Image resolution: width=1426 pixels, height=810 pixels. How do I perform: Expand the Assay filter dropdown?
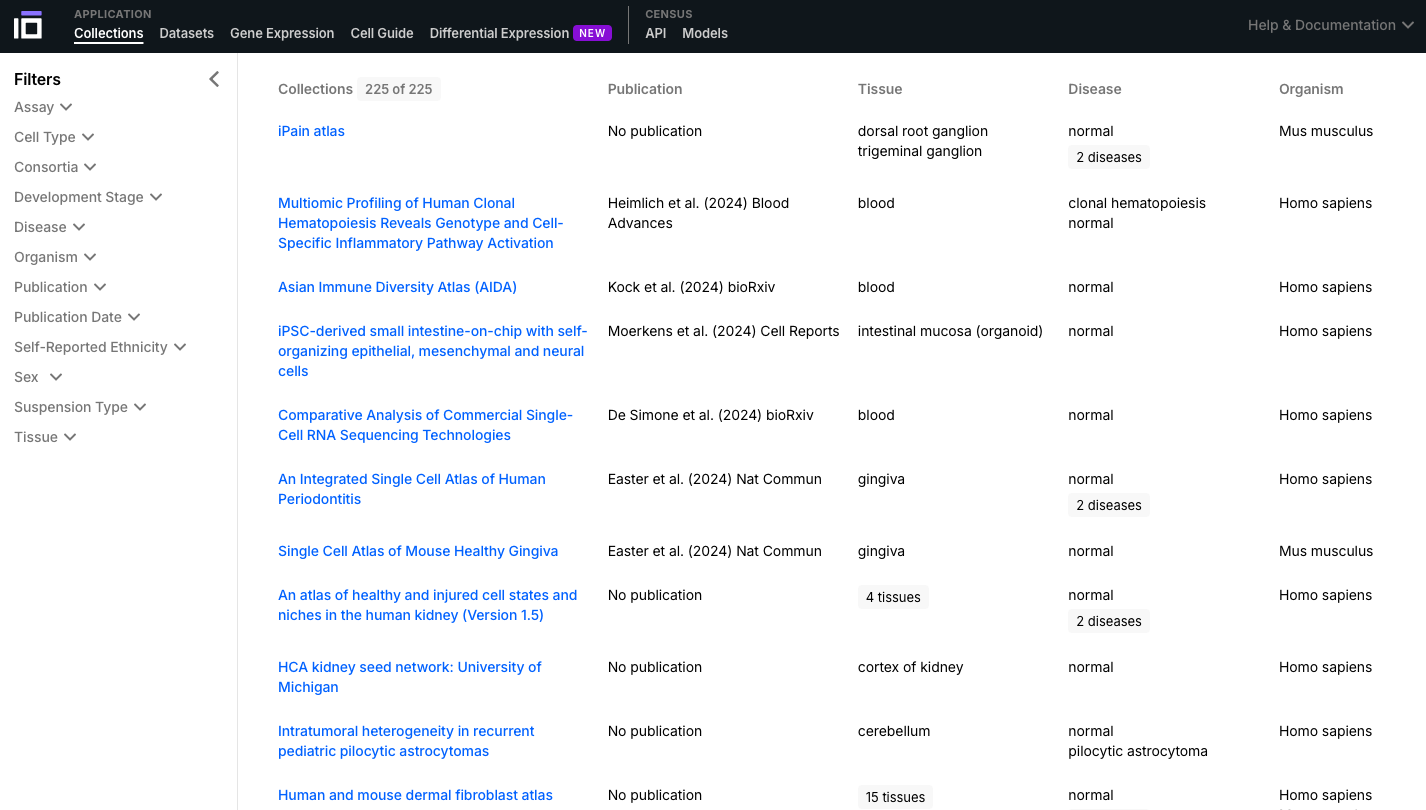point(43,107)
